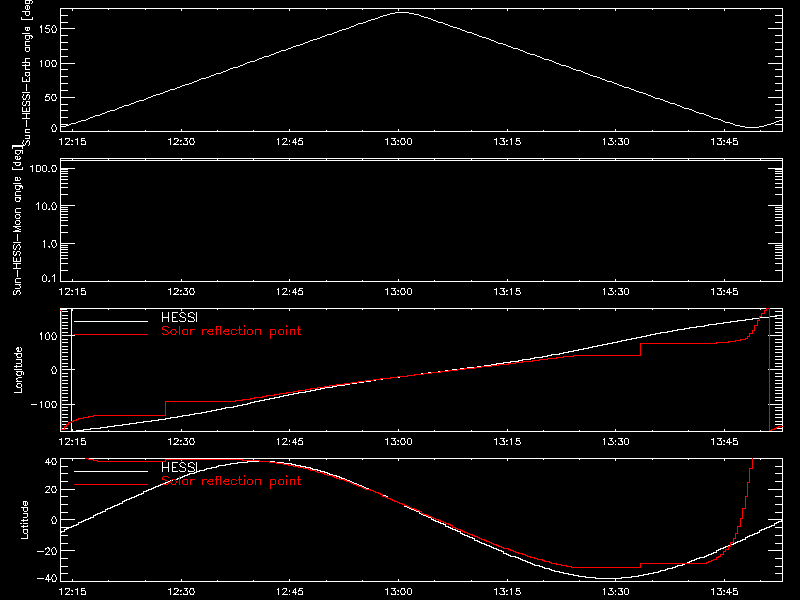
Task: Click 12:15 time label under Latitude plot
Action: tap(72, 591)
